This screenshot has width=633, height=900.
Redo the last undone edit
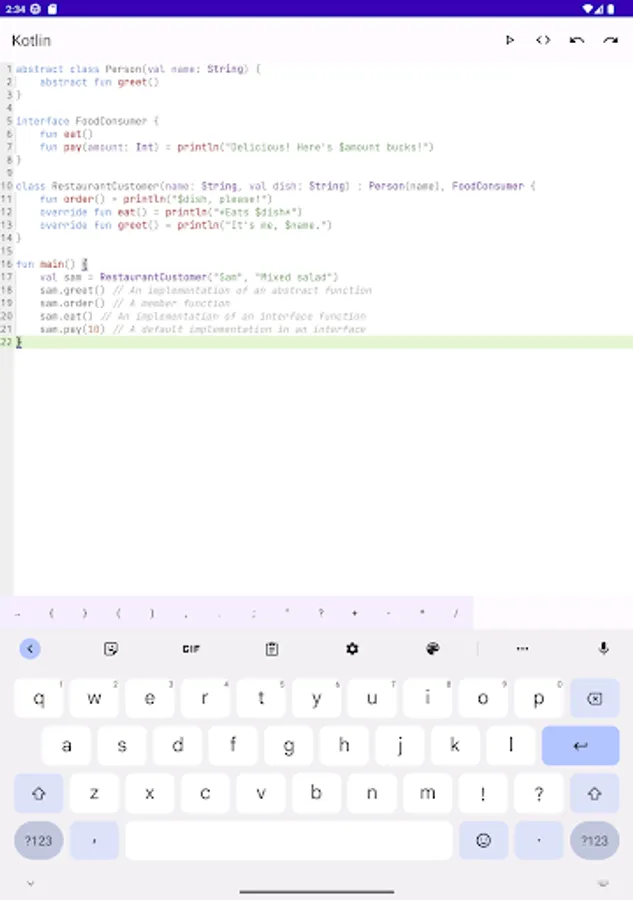click(611, 40)
